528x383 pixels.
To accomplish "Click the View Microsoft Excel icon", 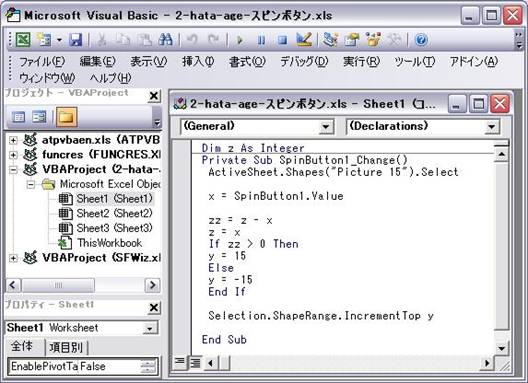I will [23, 40].
